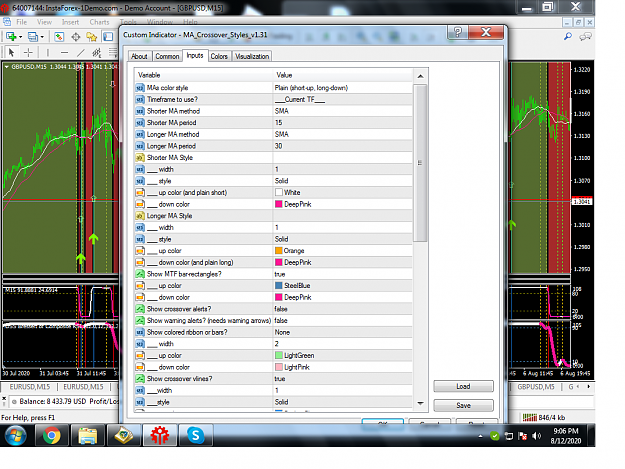Image resolution: width=625 pixels, height=469 pixels.
Task: Switch to the Visualization tab
Action: pyautogui.click(x=252, y=56)
